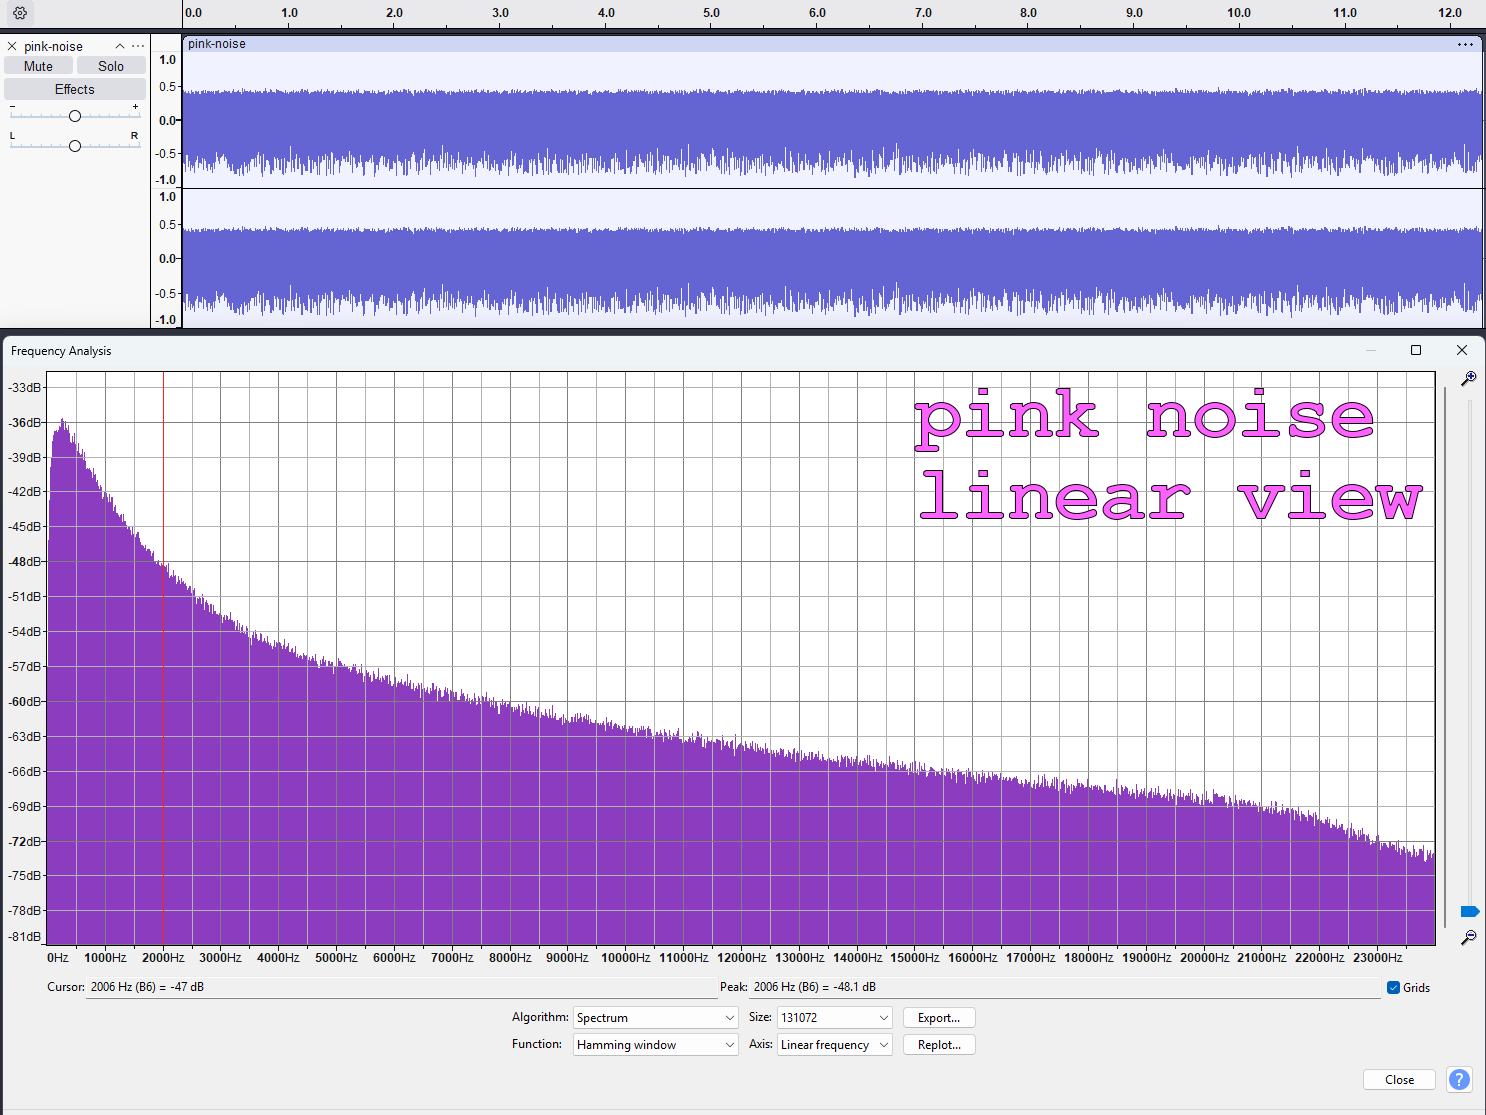Open the timeline settings gear icon
Viewport: 1486px width, 1115px height.
(20, 13)
